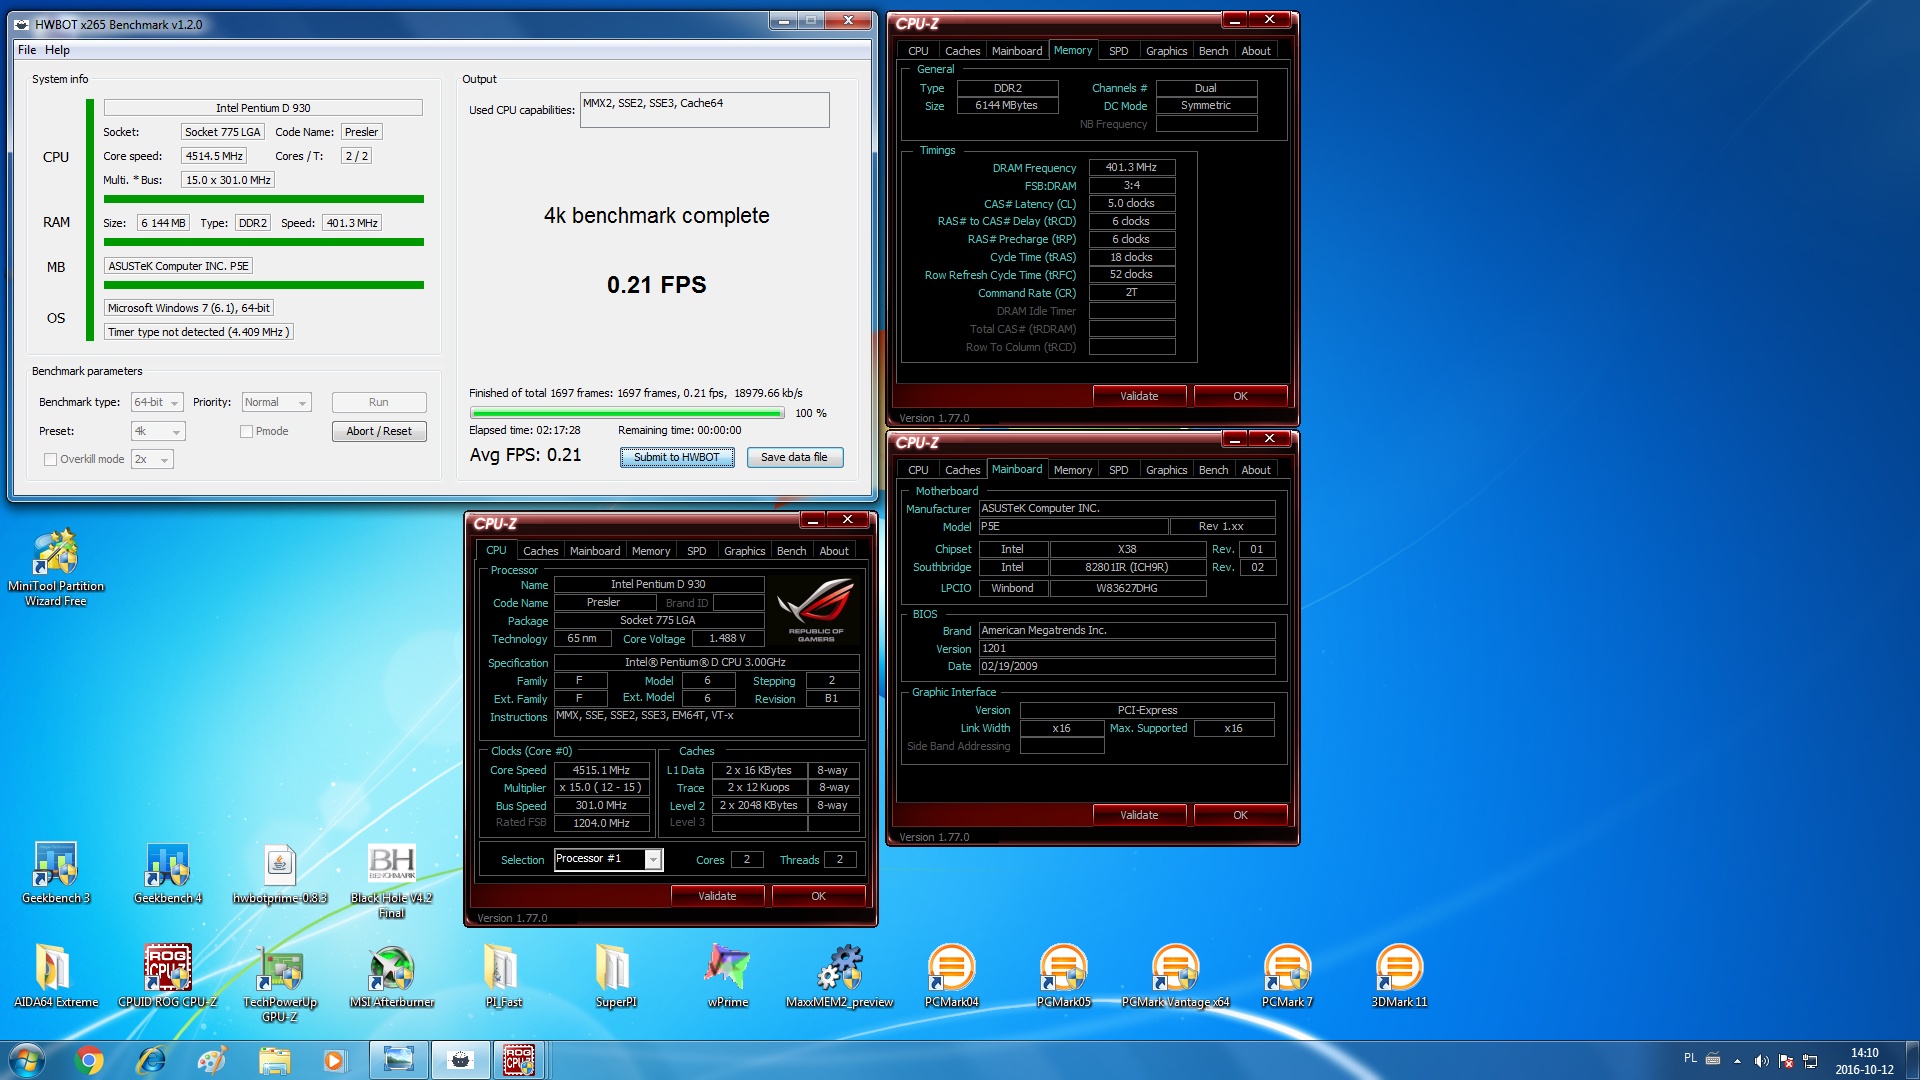Open the PI_Fast folder icon
The width and height of the screenshot is (1920, 1080).
[504, 976]
